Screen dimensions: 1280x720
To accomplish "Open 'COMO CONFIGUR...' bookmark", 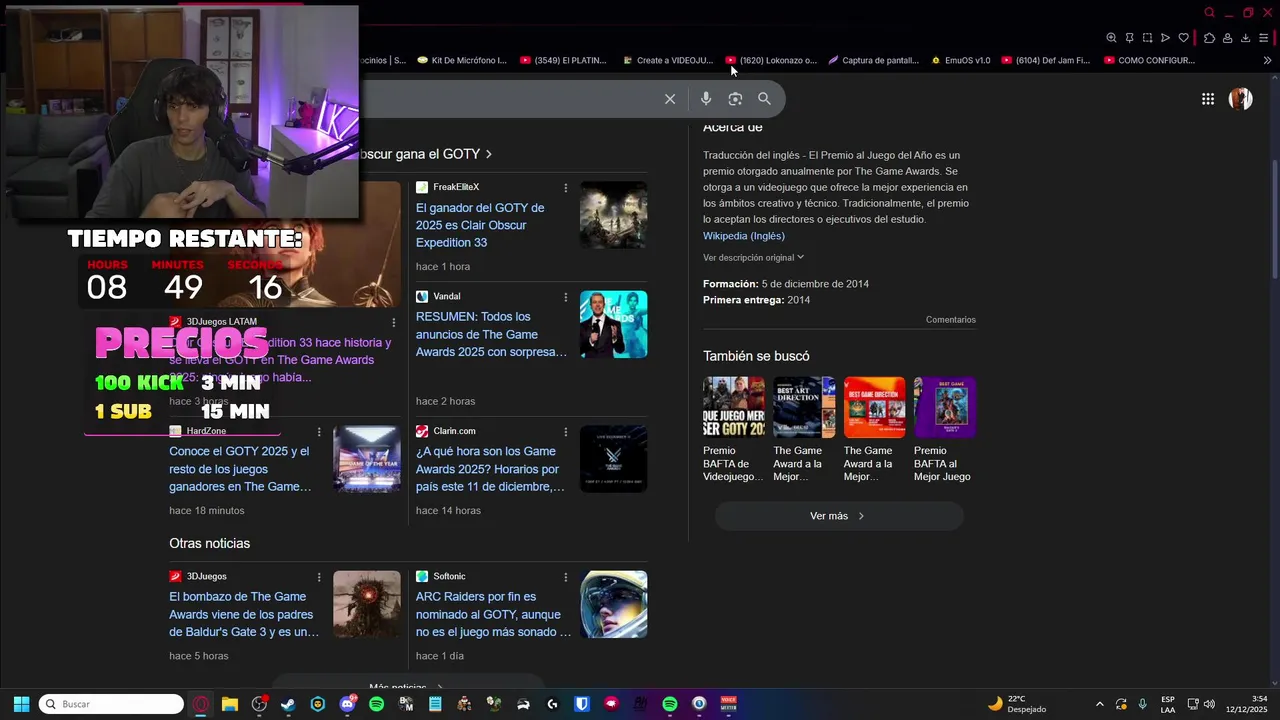I will pos(1149,60).
